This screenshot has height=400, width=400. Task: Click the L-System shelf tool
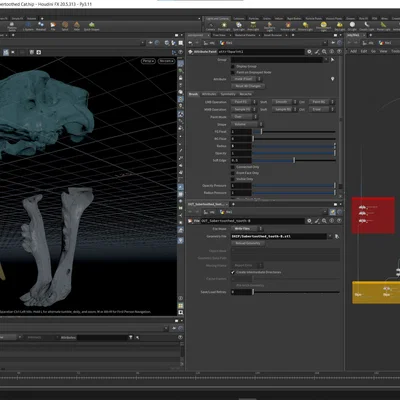(28, 26)
